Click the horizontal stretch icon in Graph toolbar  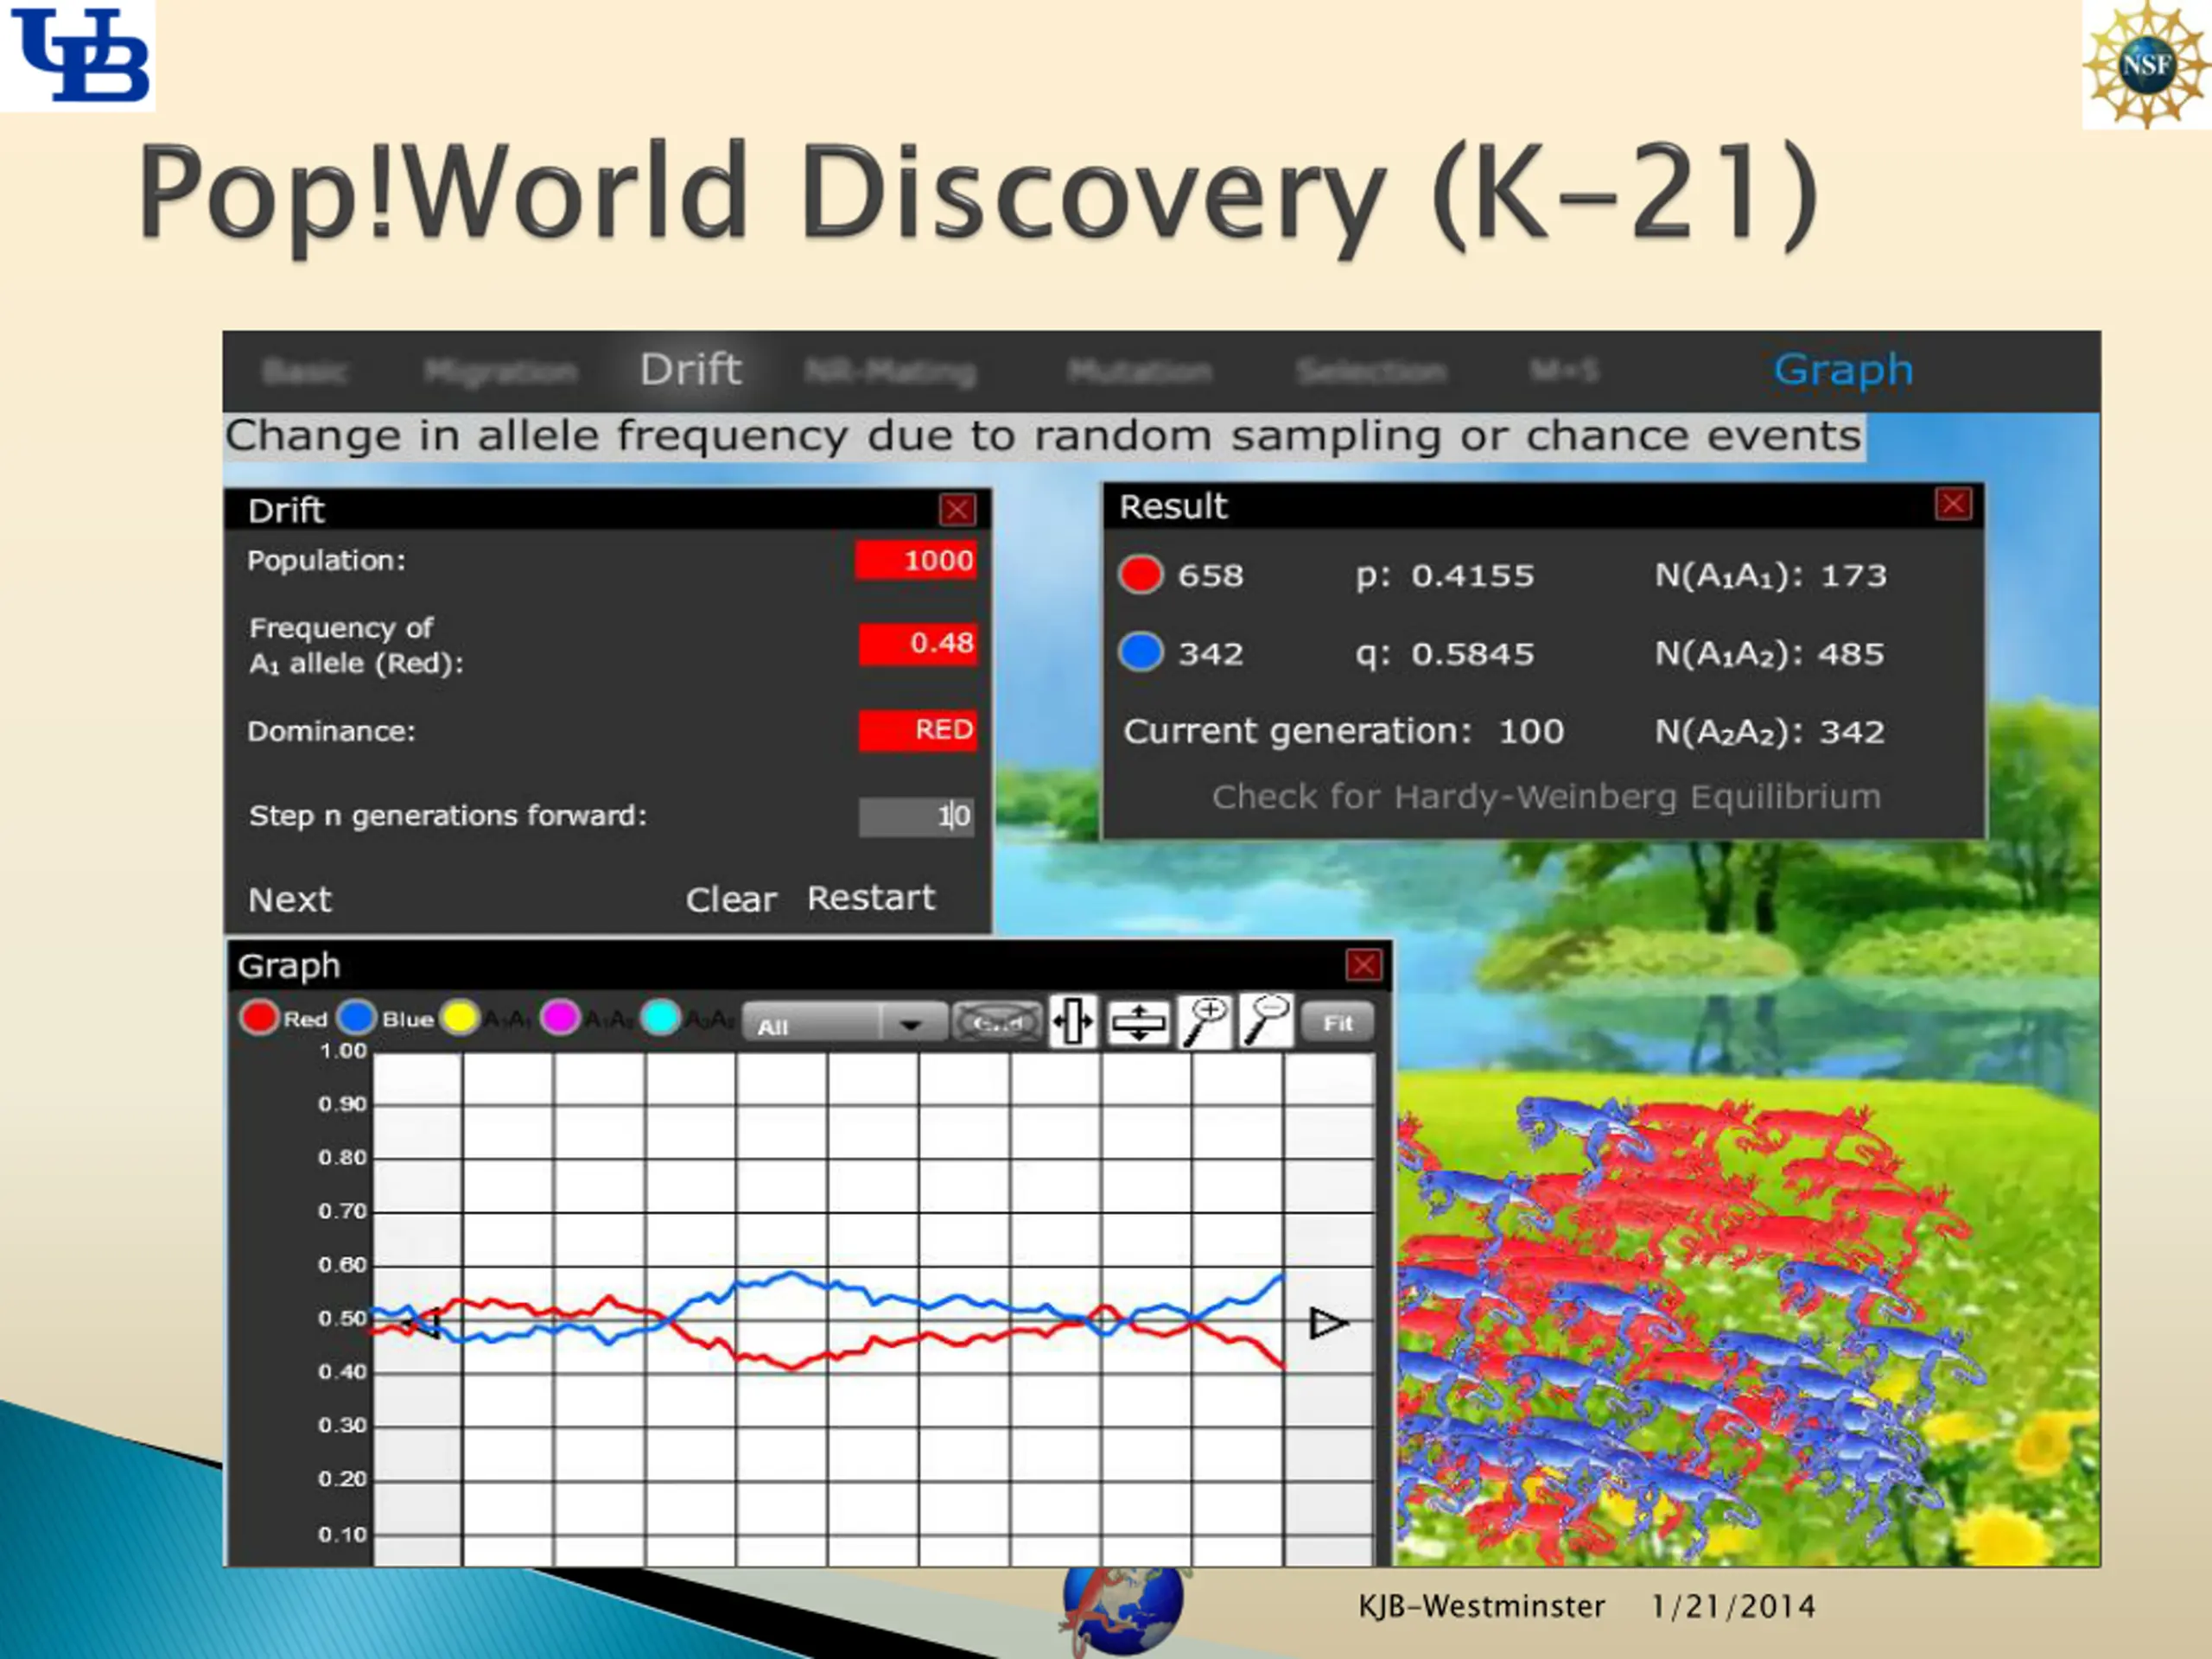point(1074,1022)
